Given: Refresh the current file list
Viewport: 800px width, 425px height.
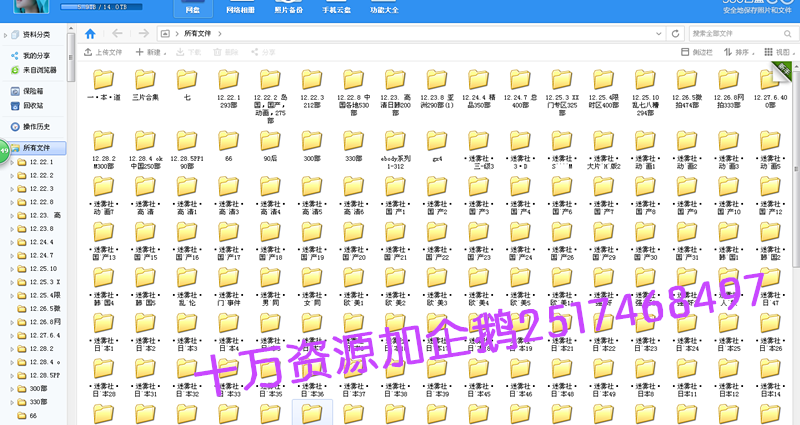Looking at the screenshot, I should pyautogui.click(x=676, y=34).
